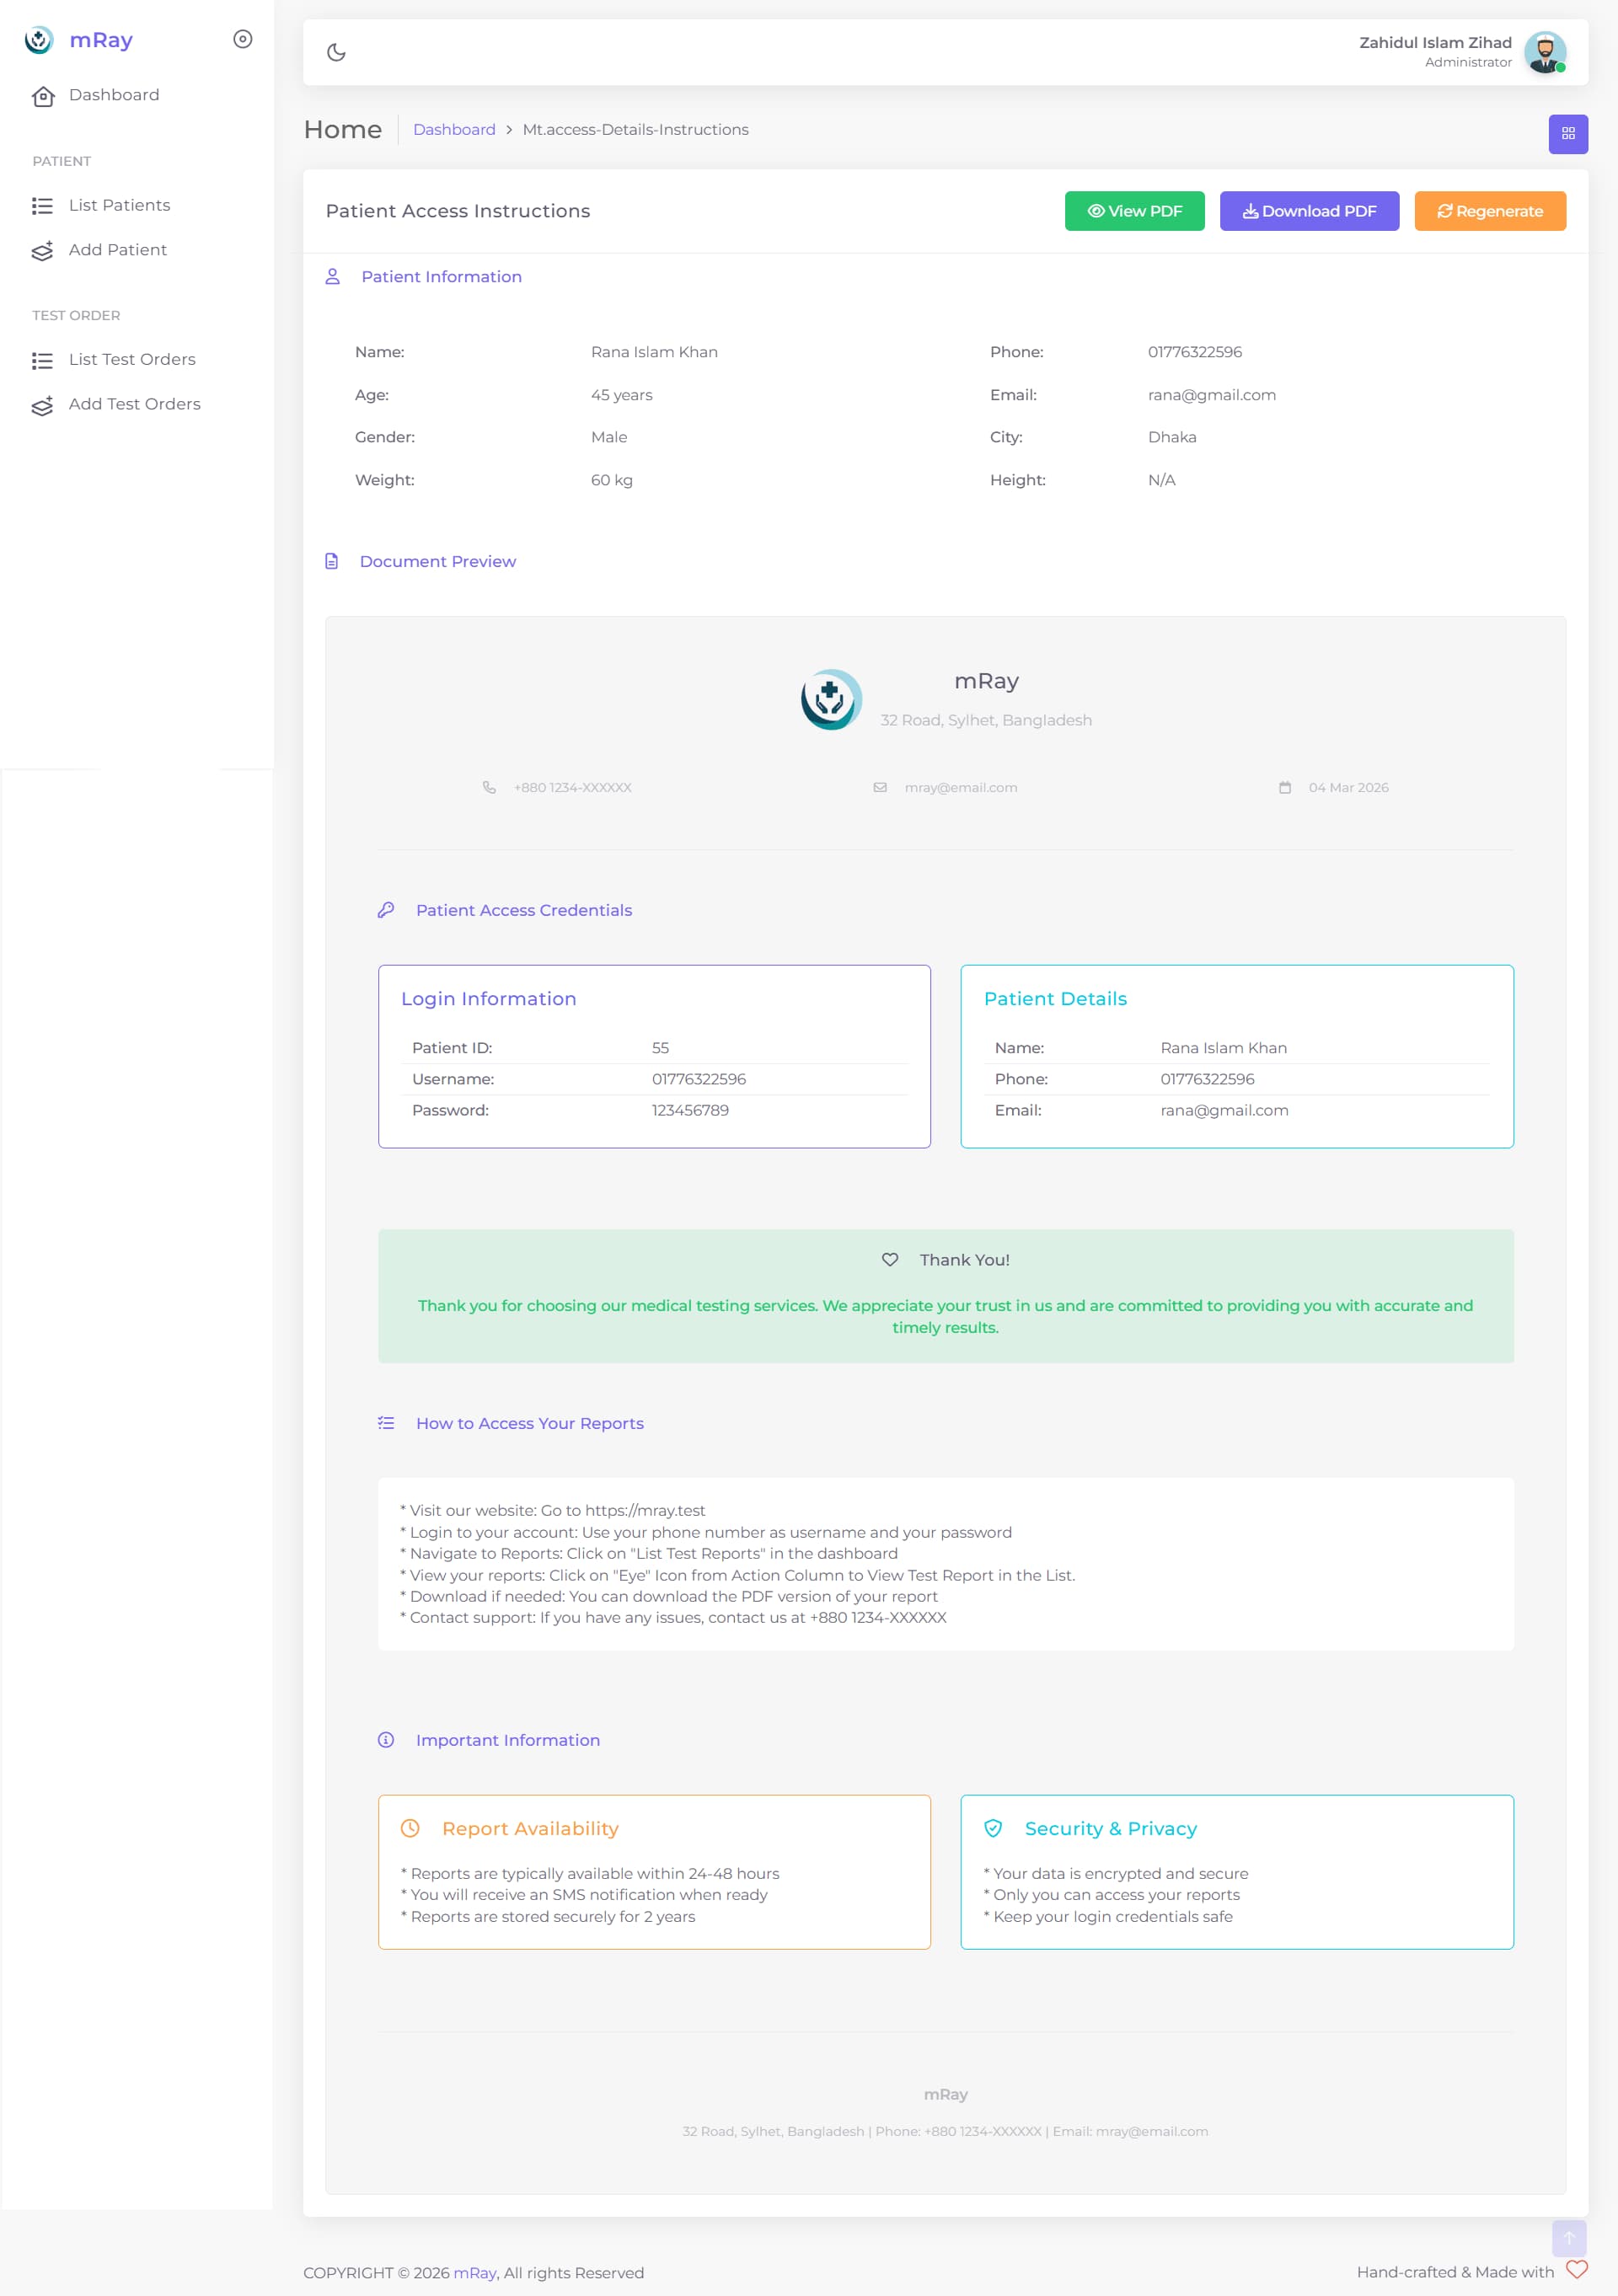Switch to dark mode with moon icon
The image size is (1618, 2296).
pos(336,52)
